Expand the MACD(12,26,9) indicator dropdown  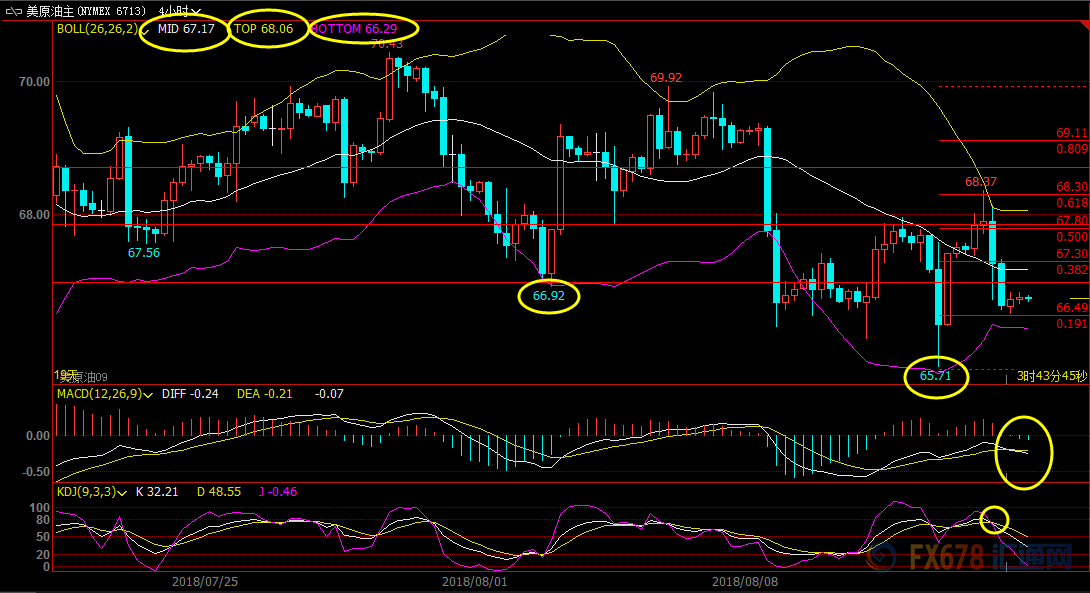click(148, 394)
